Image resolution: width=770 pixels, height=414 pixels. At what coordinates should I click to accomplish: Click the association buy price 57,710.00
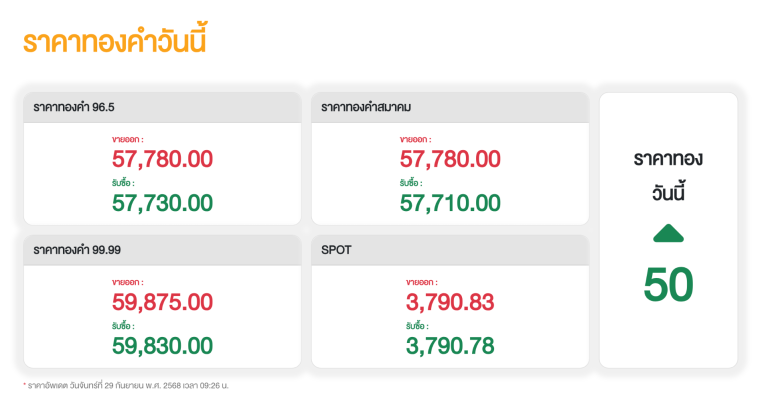(x=450, y=203)
